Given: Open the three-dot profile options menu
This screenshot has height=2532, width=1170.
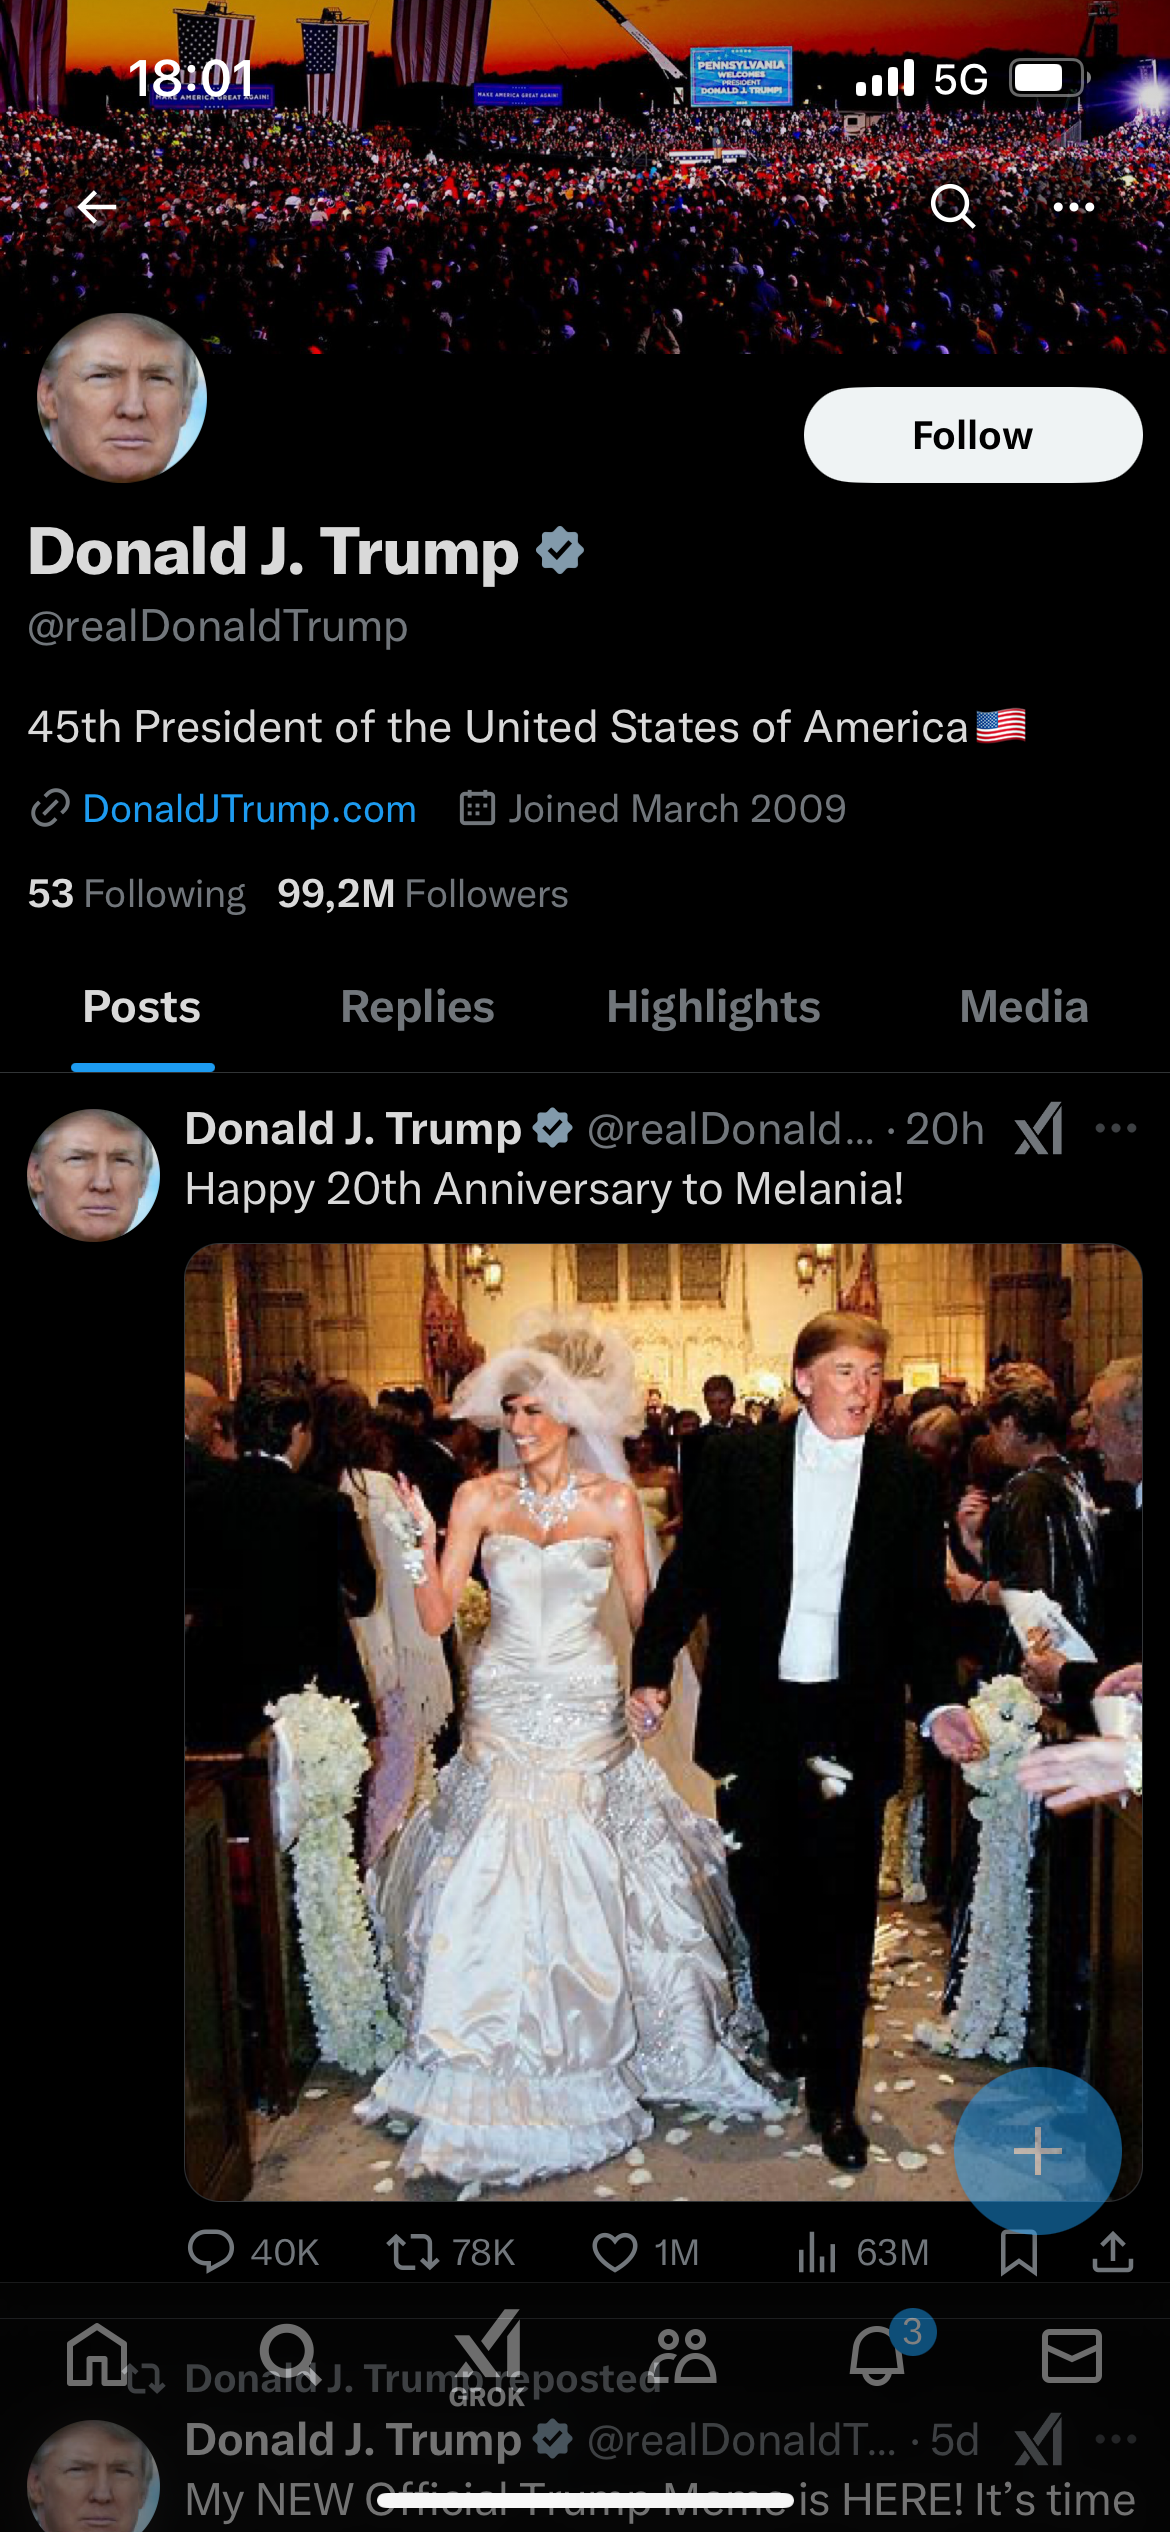Looking at the screenshot, I should [1073, 207].
